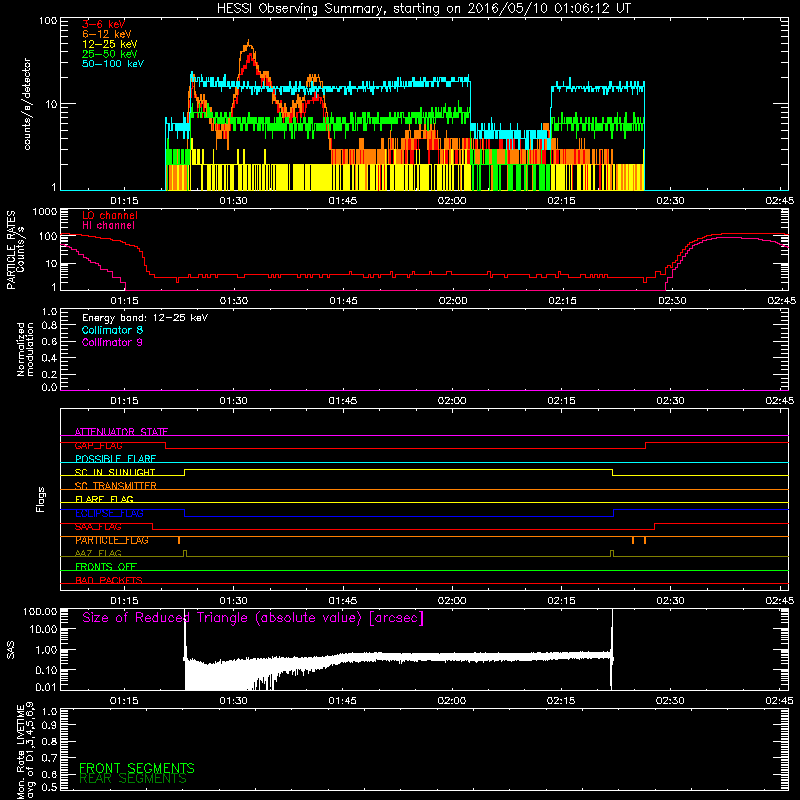Viewport: 800px width, 800px height.
Task: Click the Normalized modulation axis label
Action: tap(25, 349)
